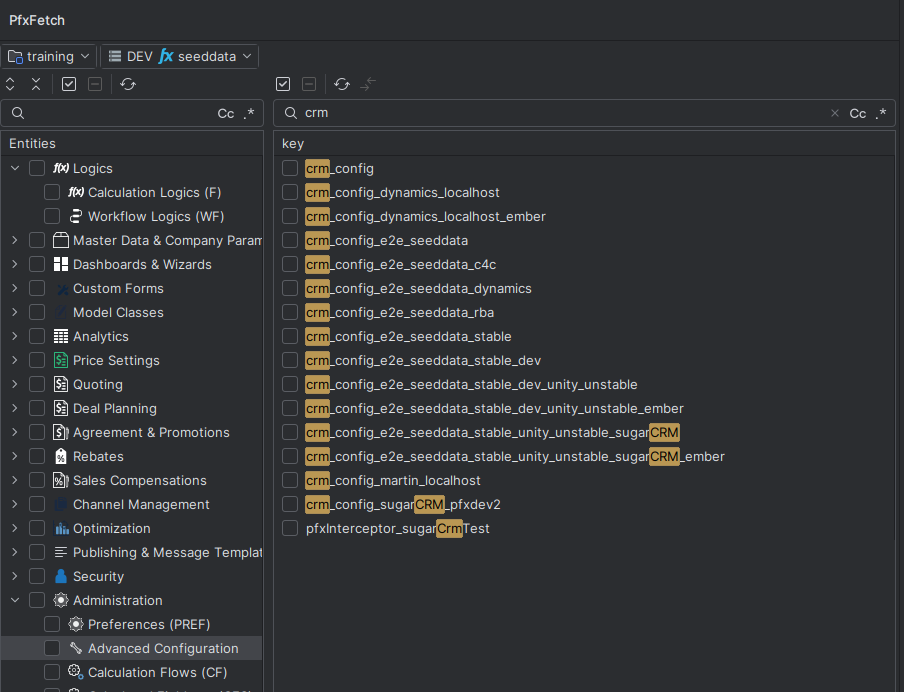904x692 pixels.
Task: Select Preferences (PREF) in the tree
Action: [149, 624]
